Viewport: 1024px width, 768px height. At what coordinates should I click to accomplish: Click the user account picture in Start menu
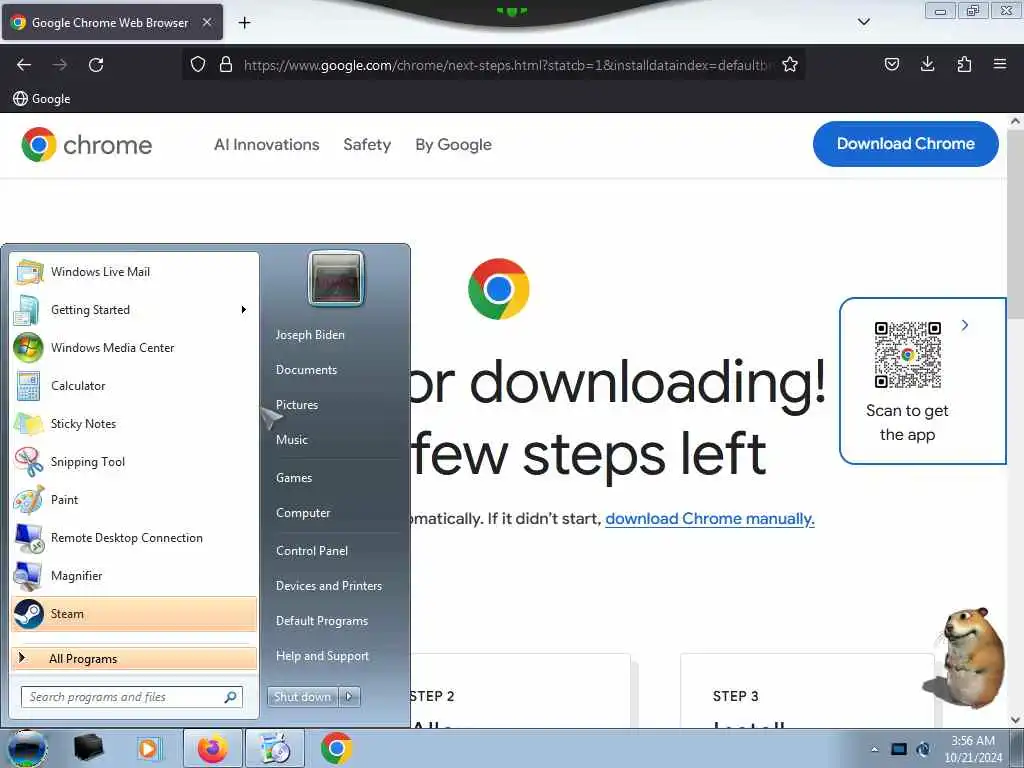point(336,279)
